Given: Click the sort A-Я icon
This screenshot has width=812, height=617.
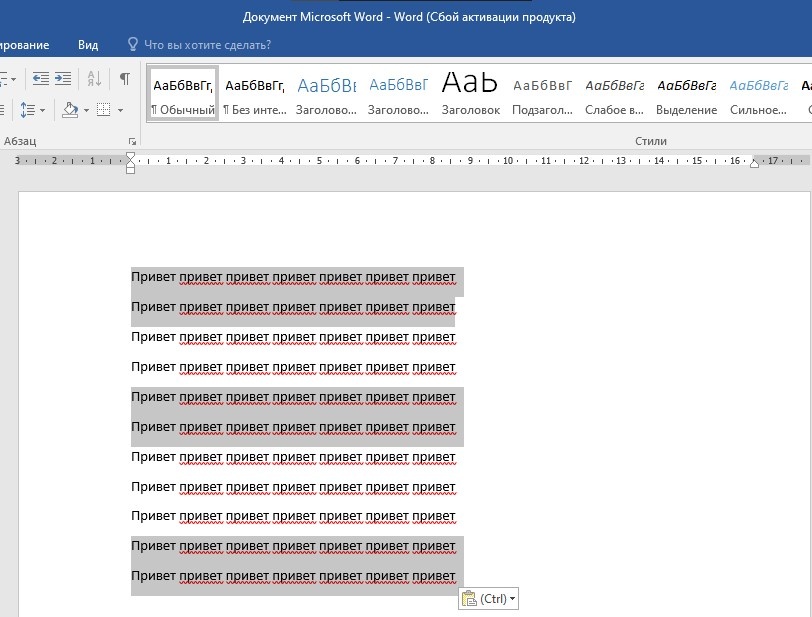Looking at the screenshot, I should point(94,79).
